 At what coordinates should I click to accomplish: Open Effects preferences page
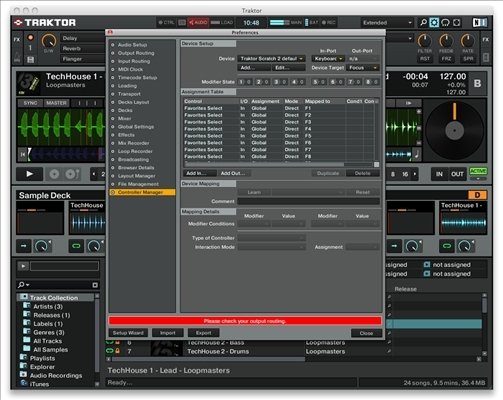click(x=126, y=135)
